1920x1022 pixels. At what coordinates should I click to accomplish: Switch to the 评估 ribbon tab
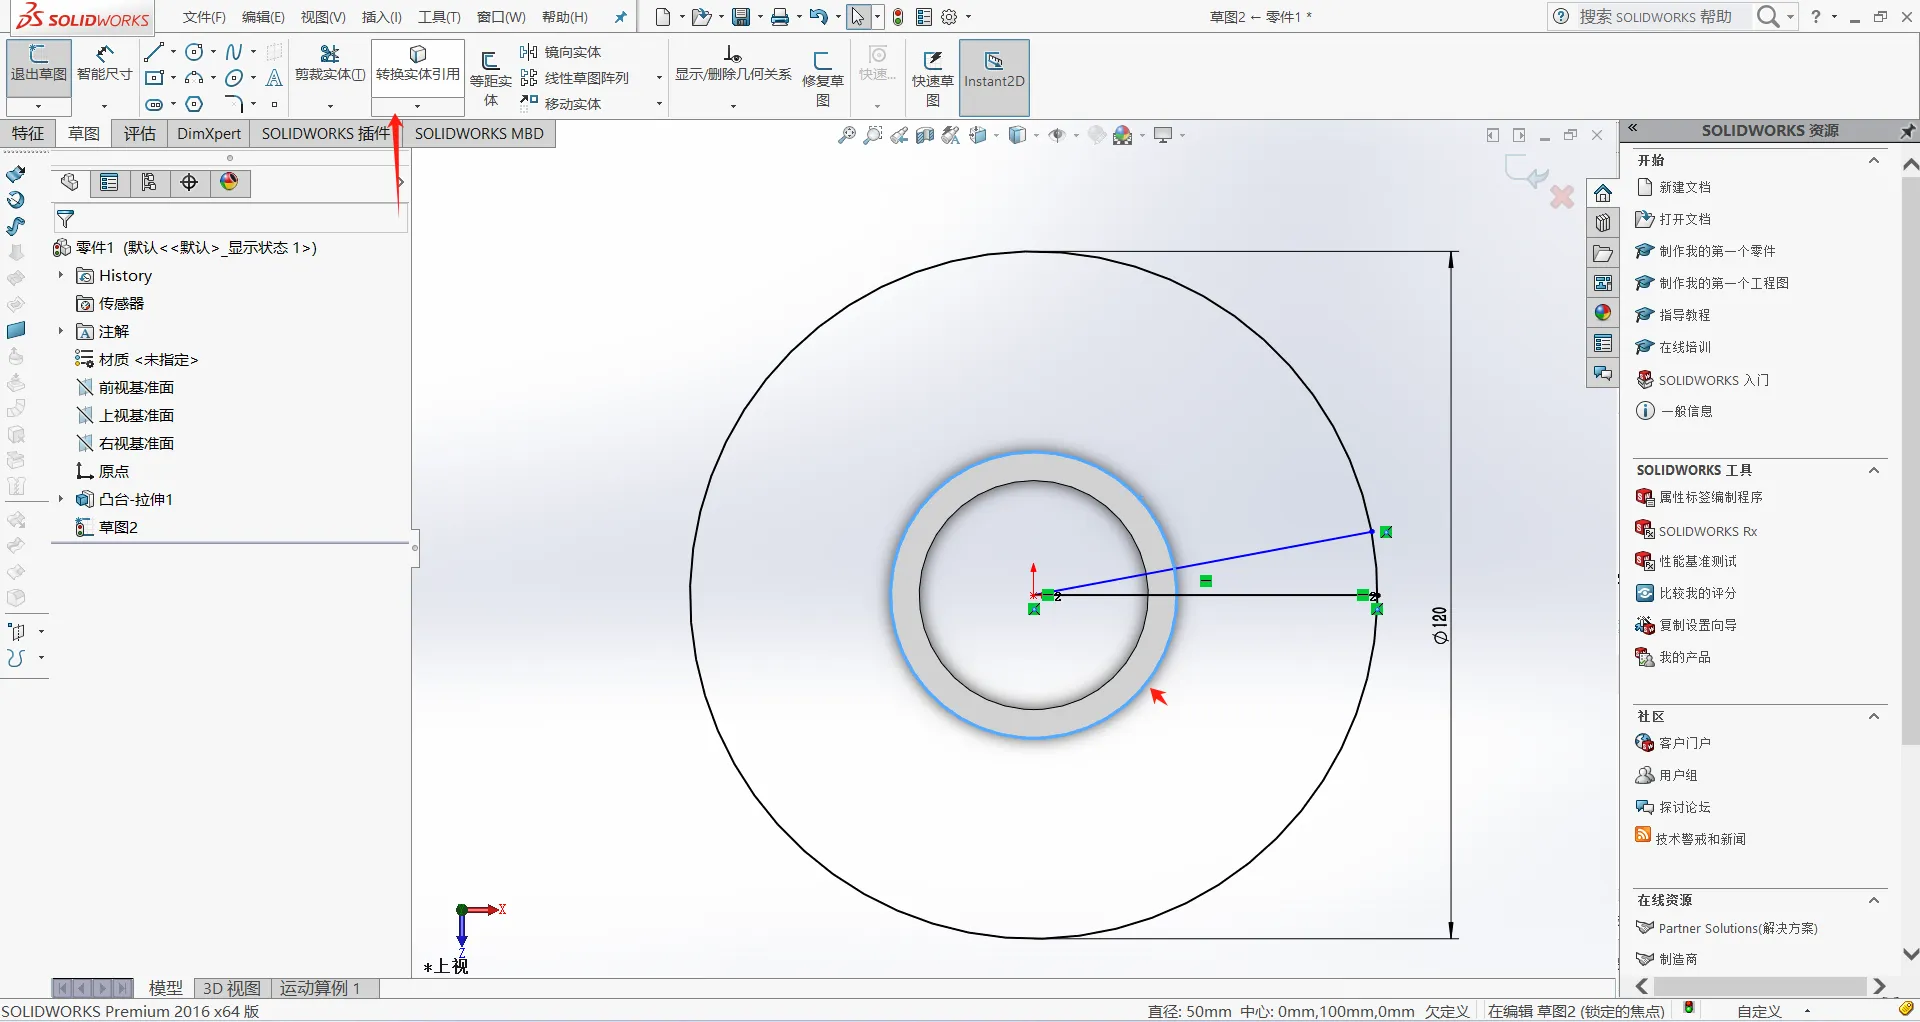tap(140, 133)
